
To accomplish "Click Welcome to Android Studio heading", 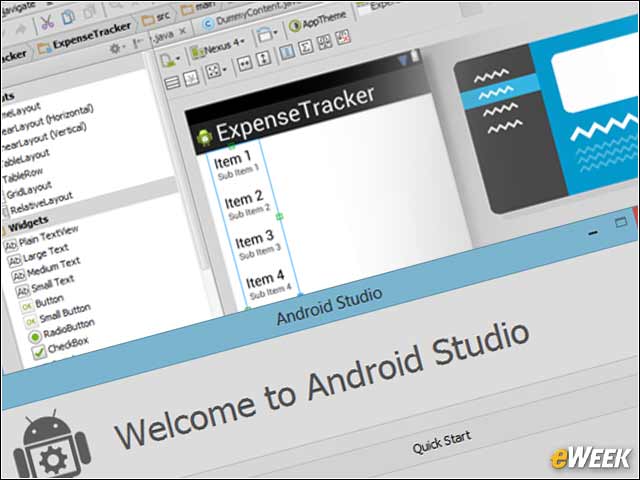I will click(322, 386).
